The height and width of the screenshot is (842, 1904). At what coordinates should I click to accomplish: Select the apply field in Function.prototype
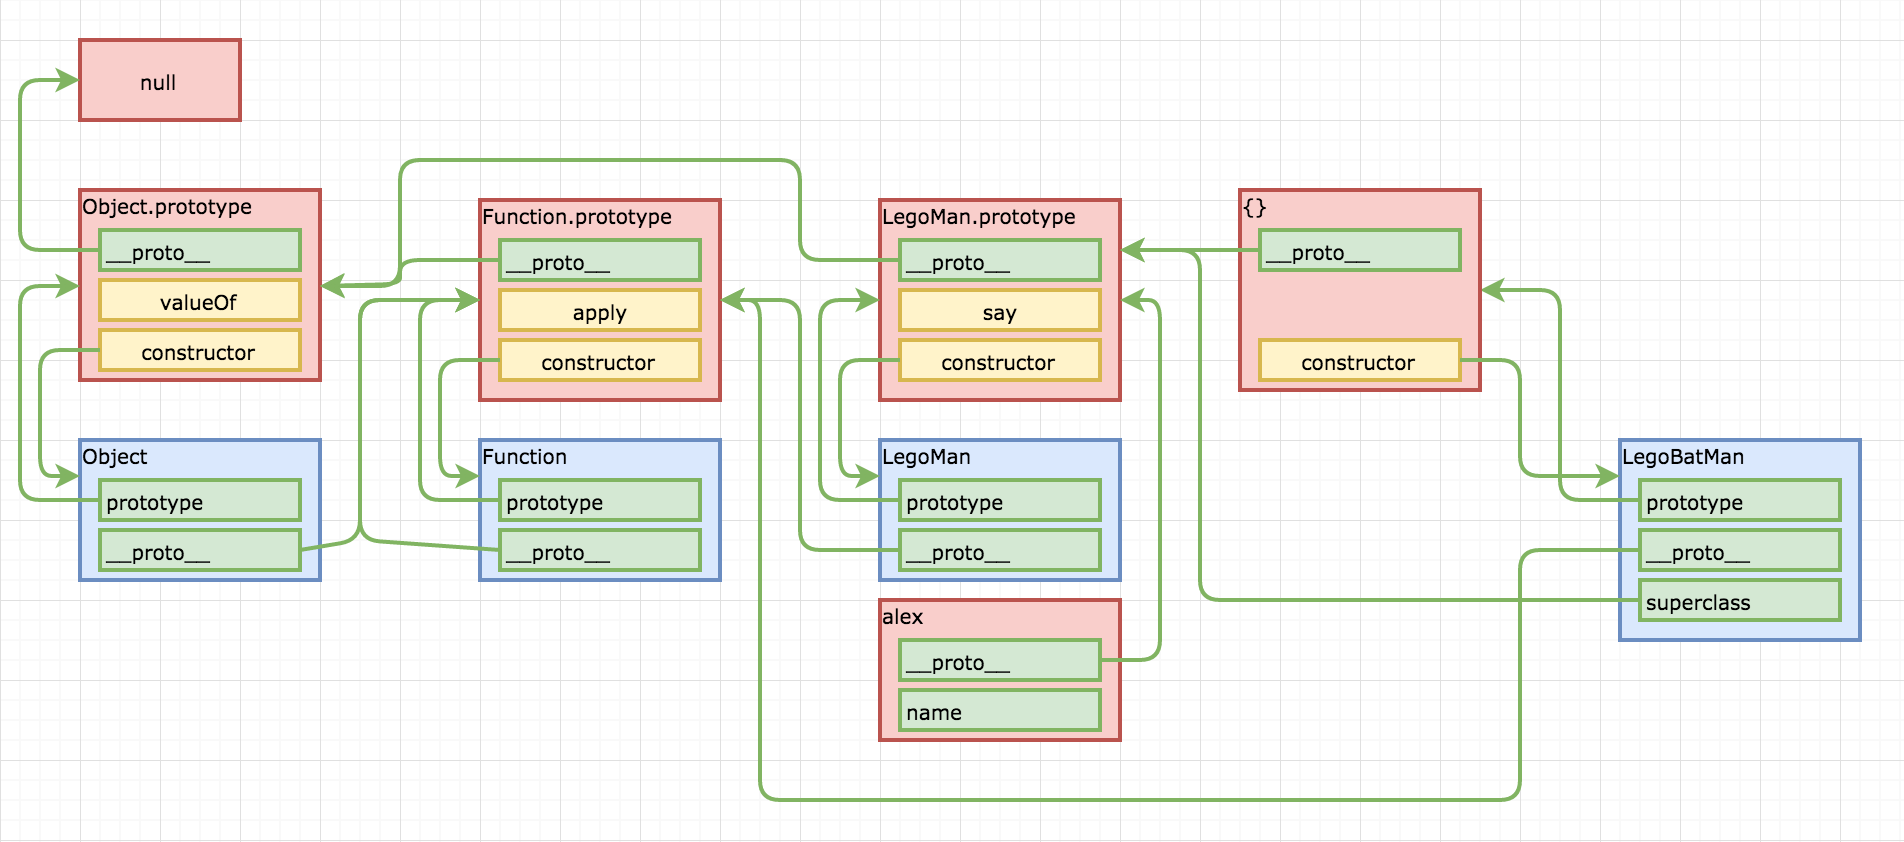click(600, 311)
